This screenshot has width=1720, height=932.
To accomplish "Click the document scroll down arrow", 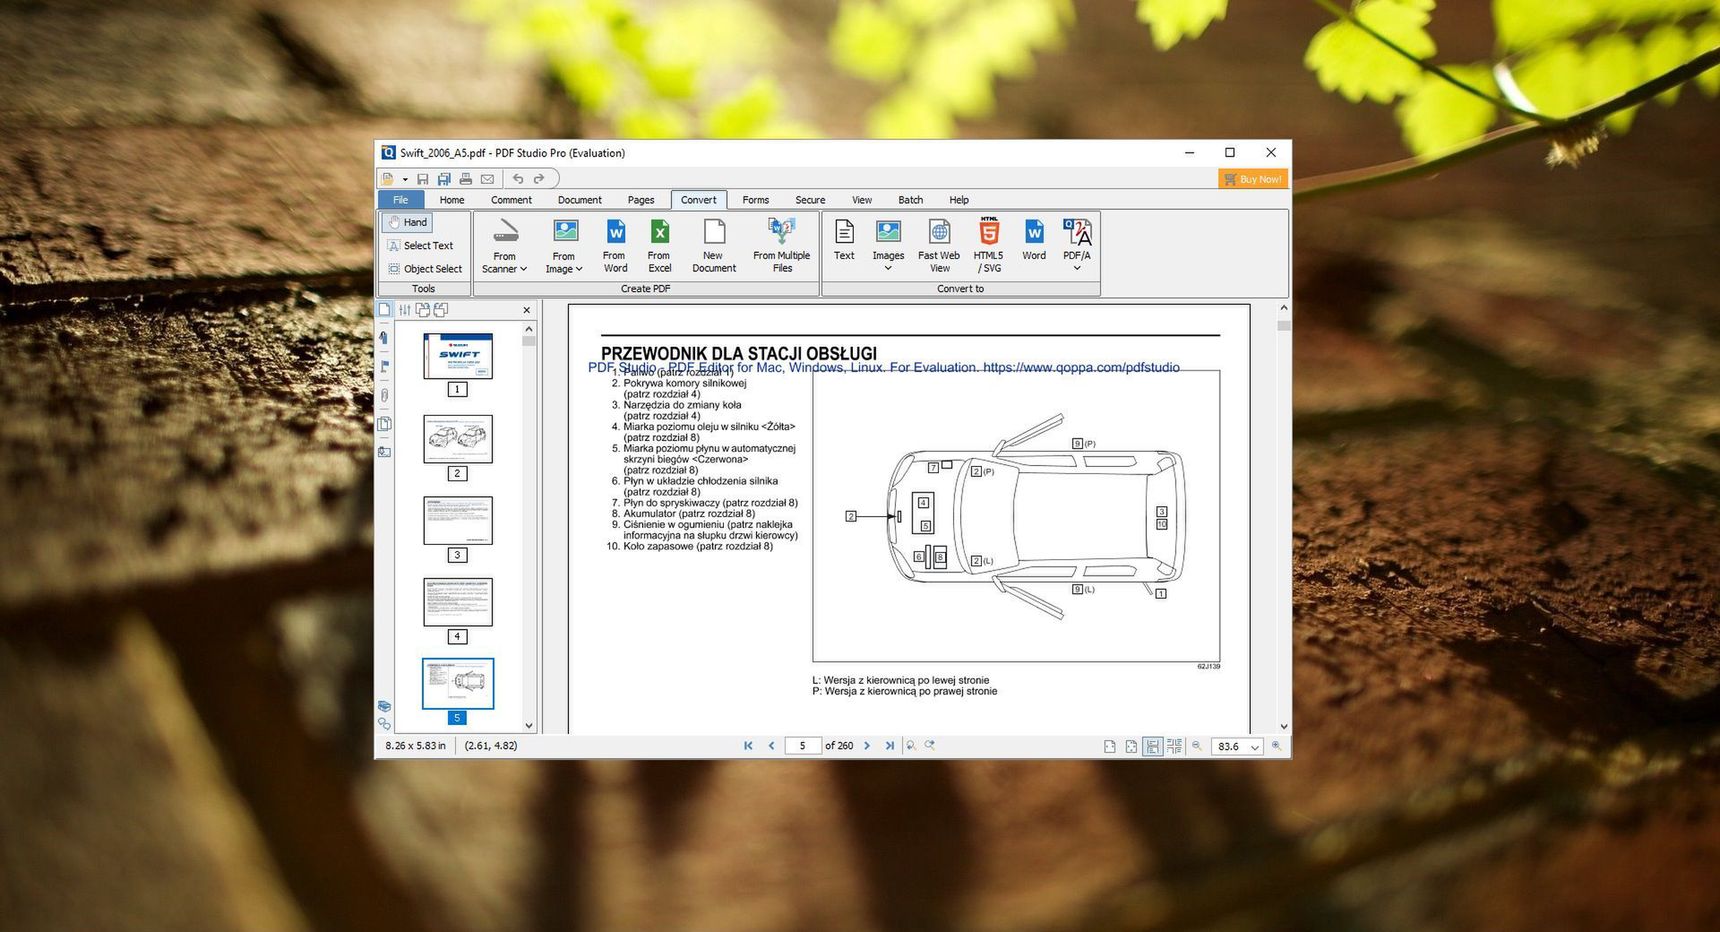I will pos(1283,727).
